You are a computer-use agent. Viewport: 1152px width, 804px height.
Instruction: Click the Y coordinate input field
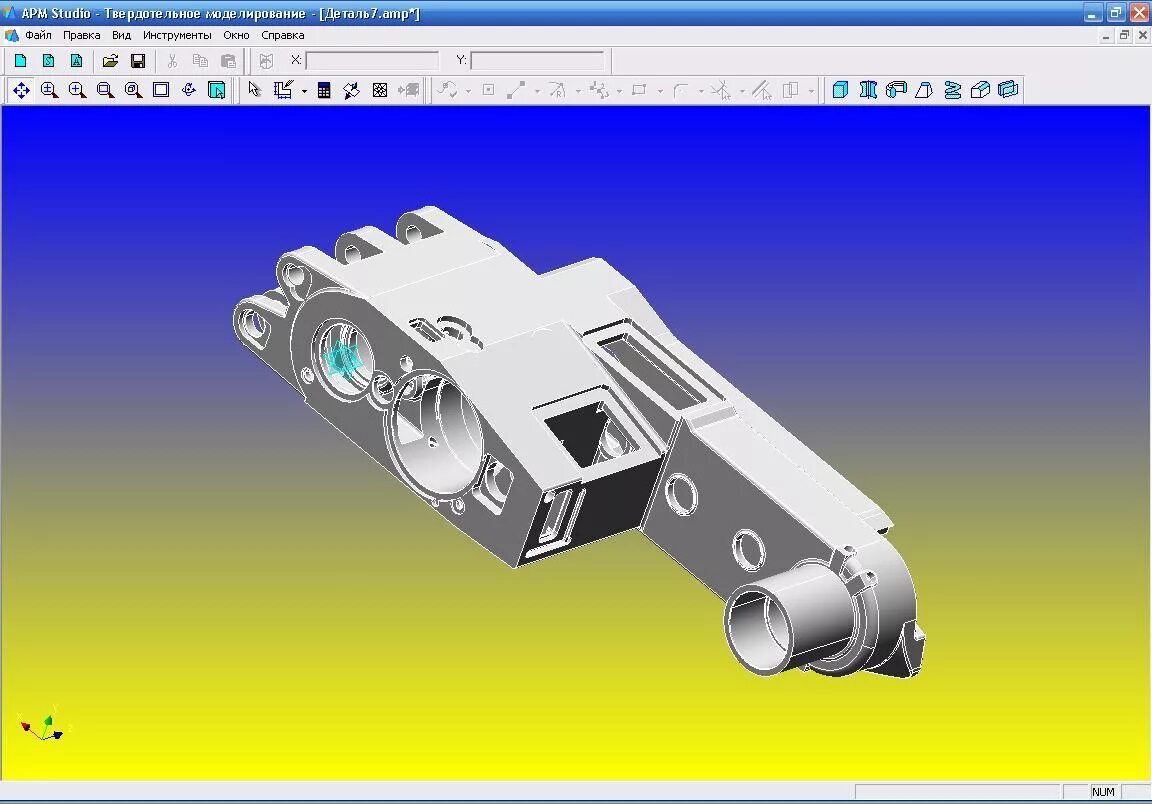[x=537, y=60]
